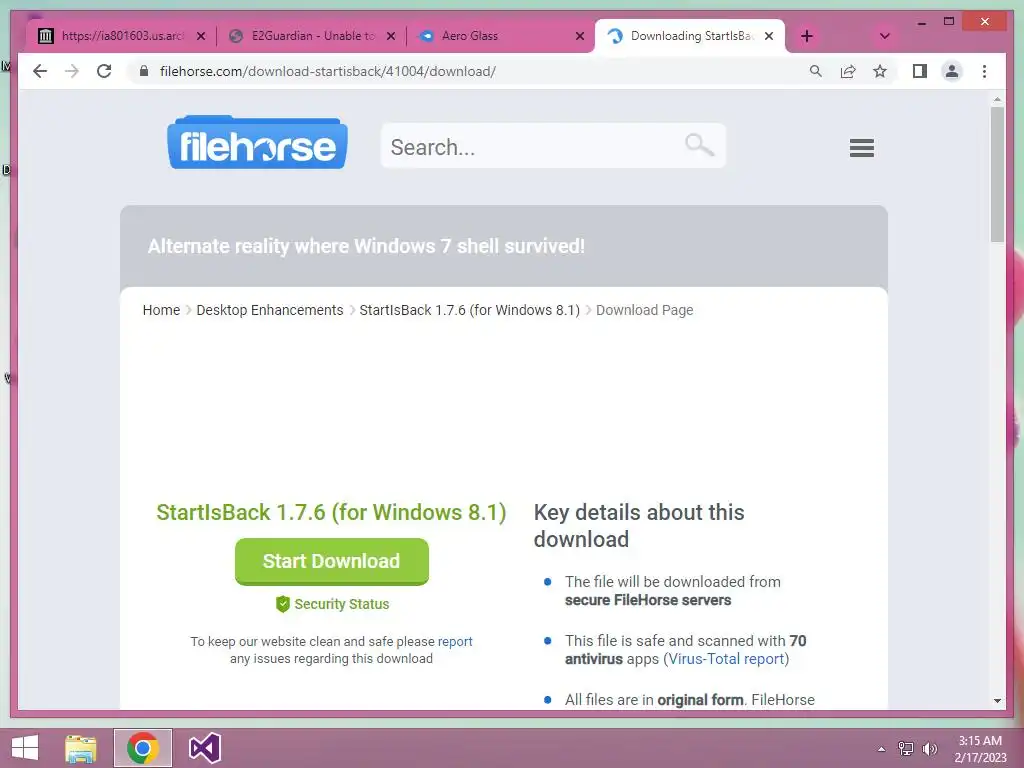The height and width of the screenshot is (768, 1024).
Task: Open the volume tray icon
Action: tap(930, 749)
